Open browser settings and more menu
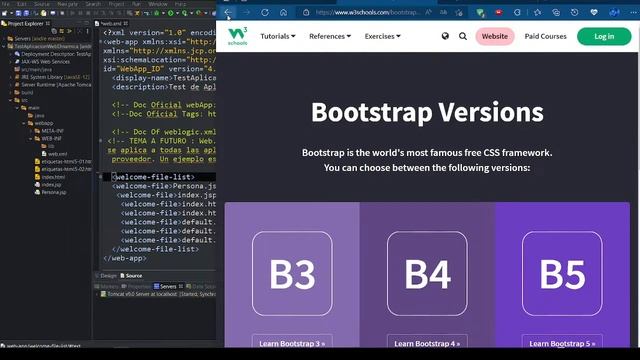 (x=633, y=12)
